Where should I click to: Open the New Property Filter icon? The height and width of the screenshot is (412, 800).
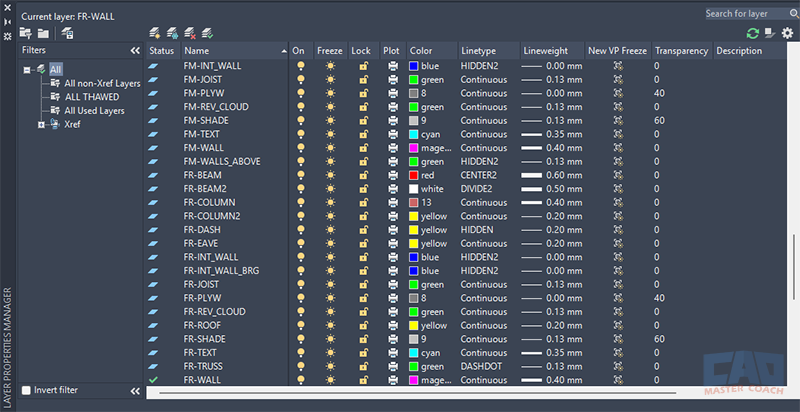pyautogui.click(x=26, y=33)
